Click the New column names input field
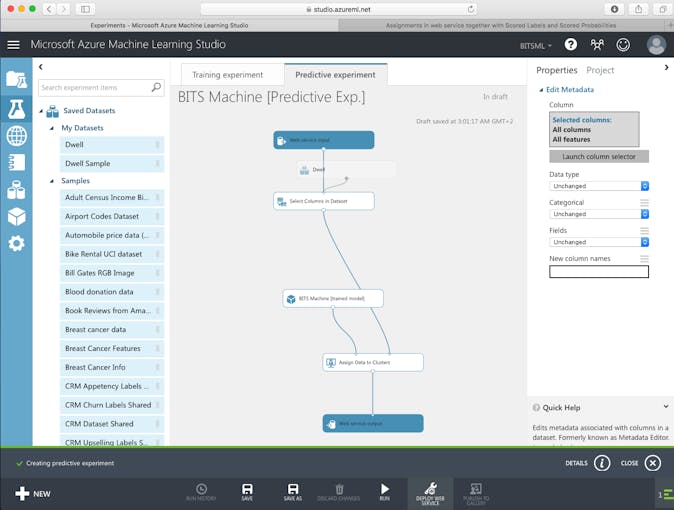 pyautogui.click(x=599, y=272)
